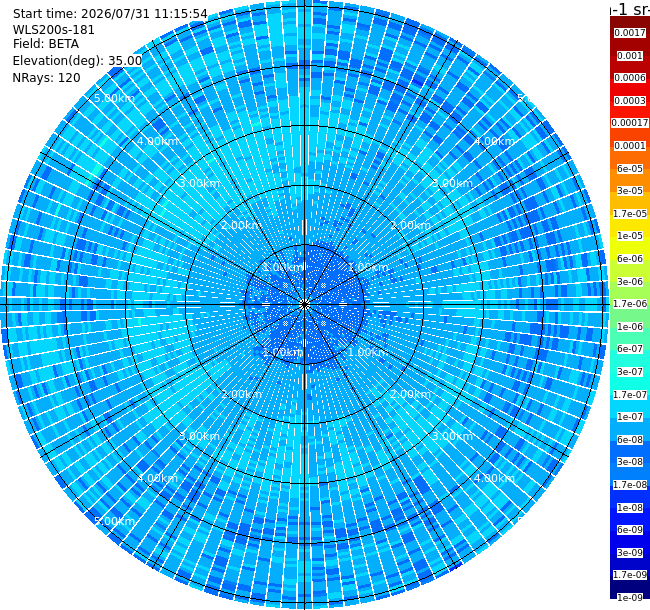Select the Elevation(deg): 35.00 text
The image size is (650, 610).
click(78, 61)
